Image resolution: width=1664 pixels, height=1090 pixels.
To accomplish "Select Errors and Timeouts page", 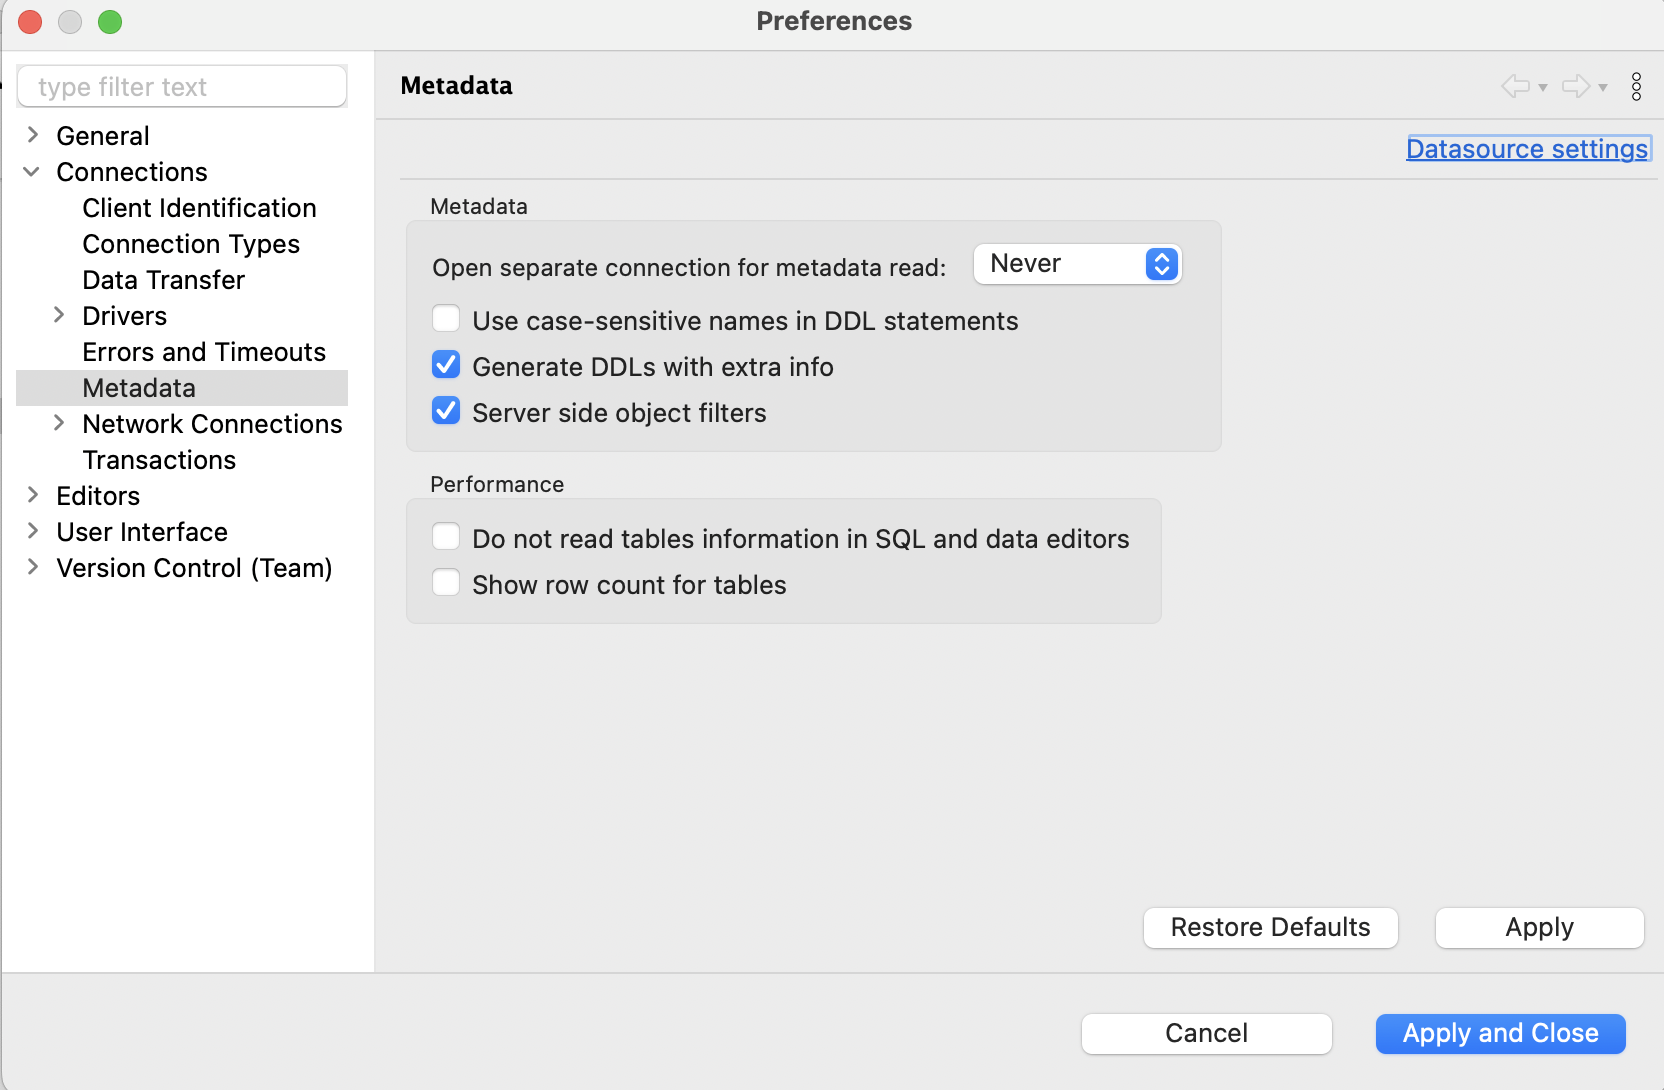I will tap(204, 352).
